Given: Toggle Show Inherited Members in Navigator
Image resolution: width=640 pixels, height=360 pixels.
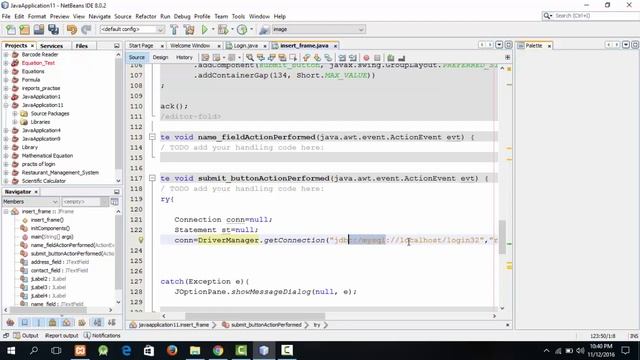Looking at the screenshot, I should [x=11, y=323].
